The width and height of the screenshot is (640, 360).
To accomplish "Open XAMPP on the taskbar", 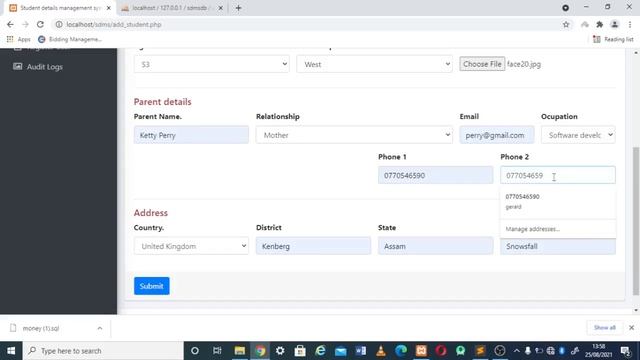I will (x=421, y=351).
